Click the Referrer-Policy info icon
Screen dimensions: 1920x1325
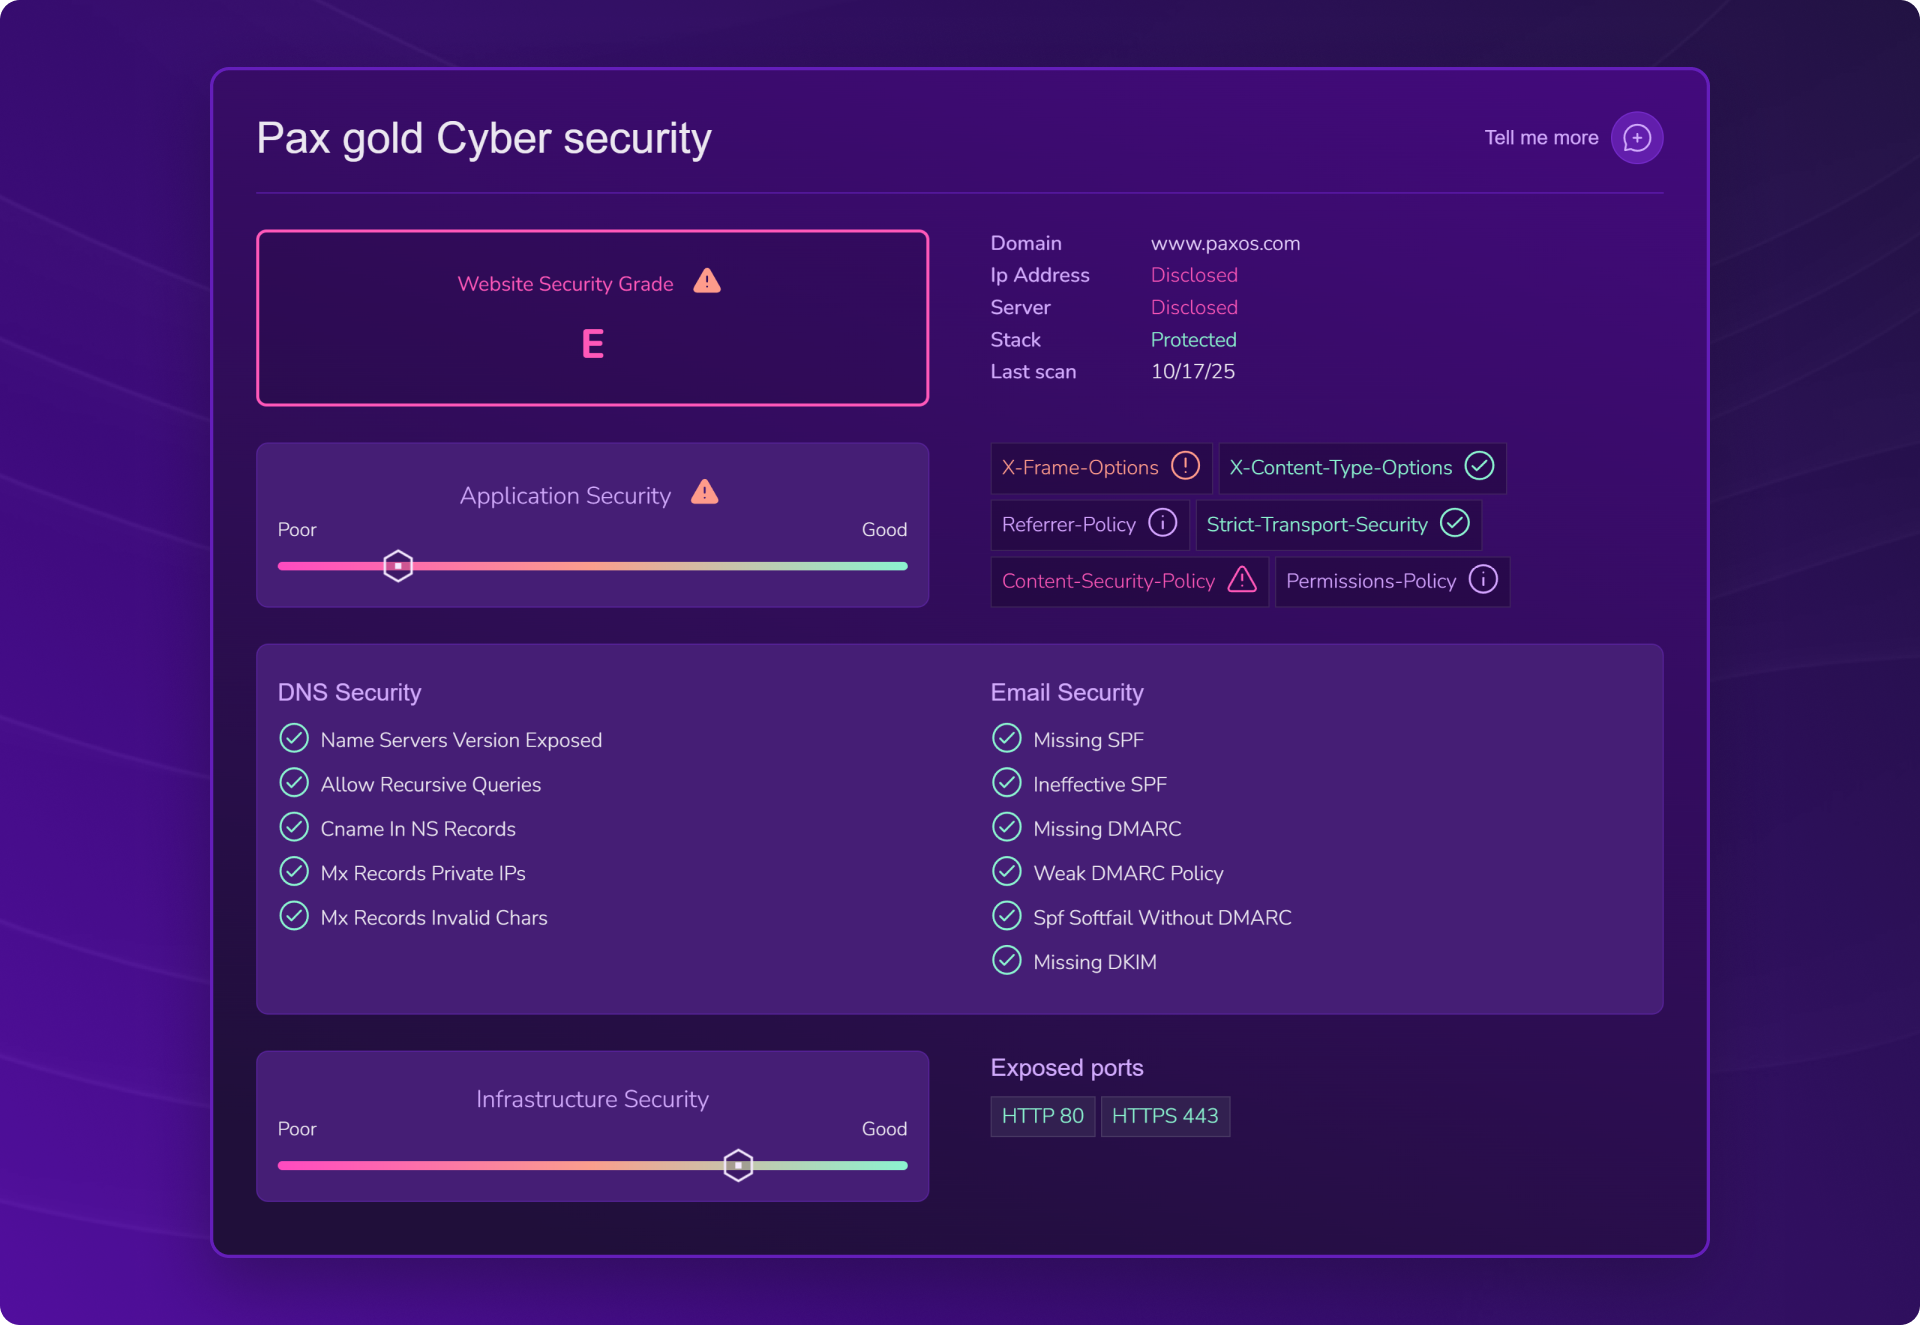1162,523
